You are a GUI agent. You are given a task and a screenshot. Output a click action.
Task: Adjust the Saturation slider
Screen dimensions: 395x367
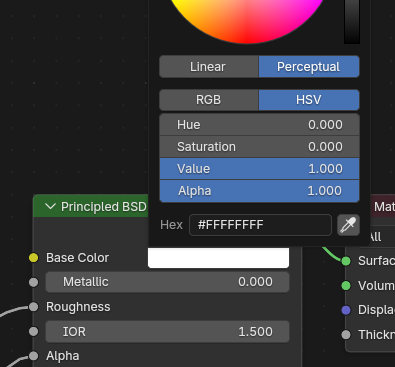pos(259,147)
